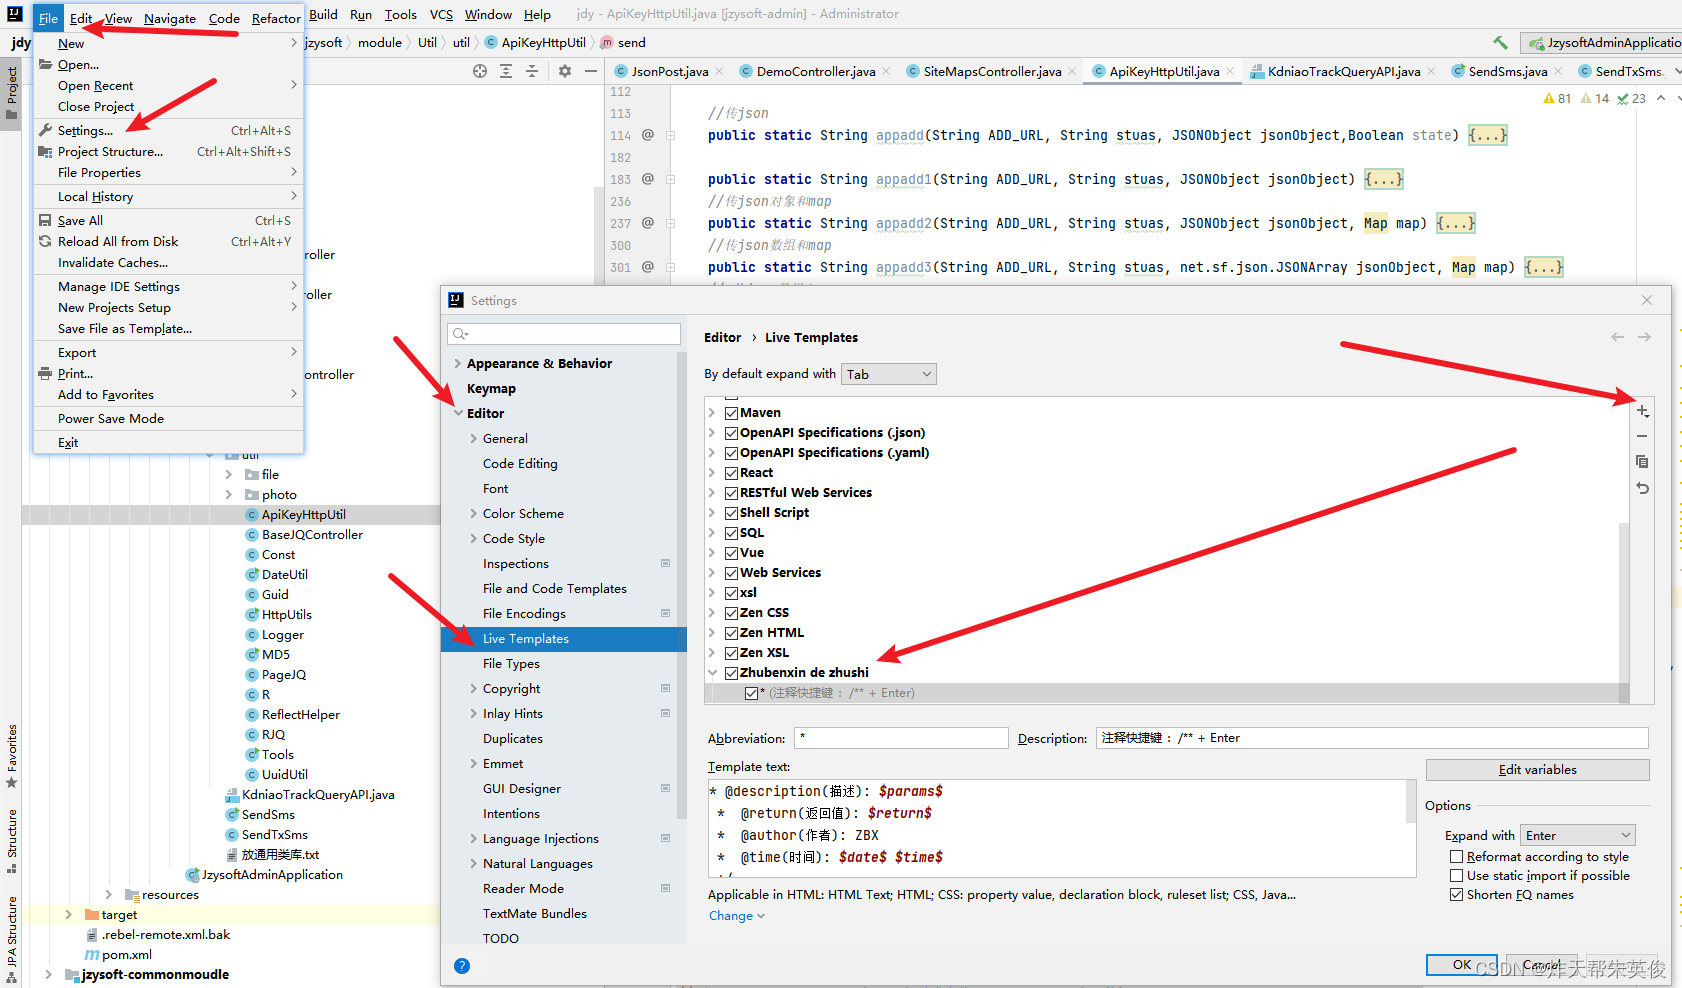
Task: Click the ApiKeyHttpUtil class icon in project tree
Action: tap(252, 515)
